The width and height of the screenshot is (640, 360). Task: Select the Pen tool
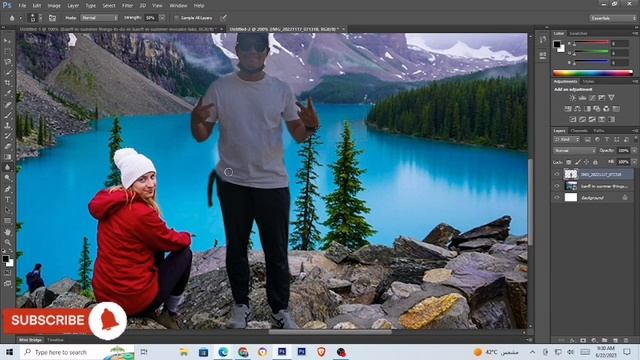(7, 189)
